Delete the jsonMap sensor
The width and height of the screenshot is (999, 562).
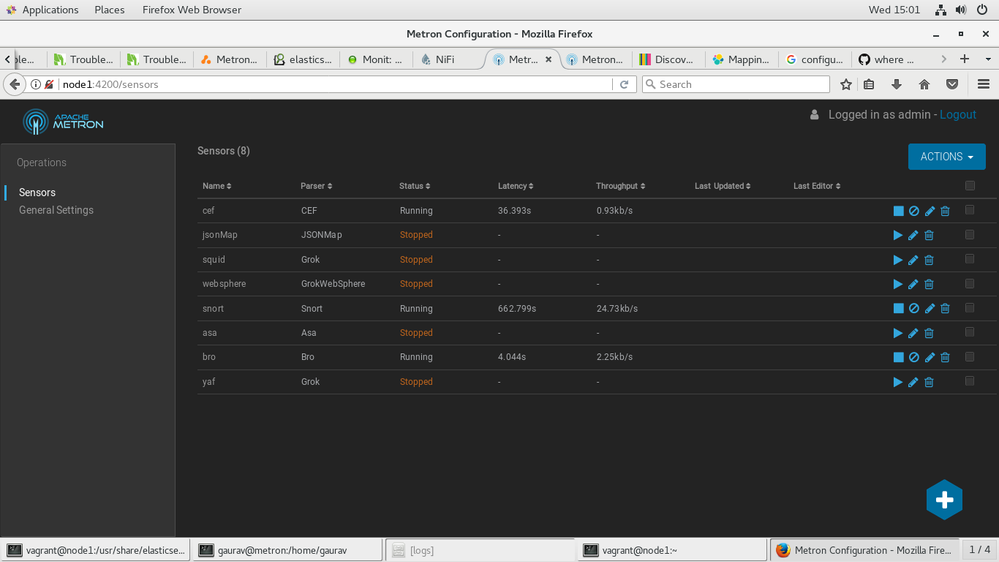pos(929,235)
